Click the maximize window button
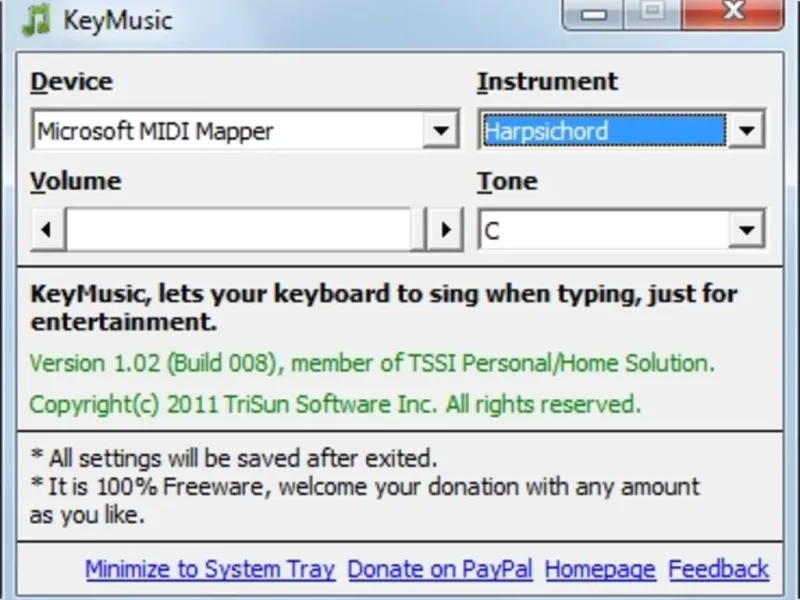 click(x=652, y=13)
